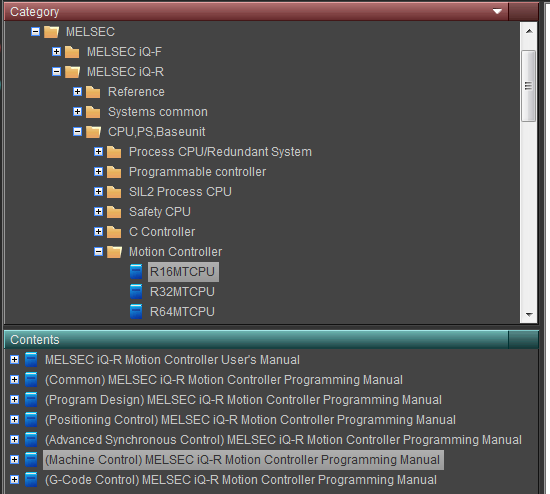Click the R64MTCPU blue book icon
Viewport: 550px width, 494px height.
coord(136,312)
